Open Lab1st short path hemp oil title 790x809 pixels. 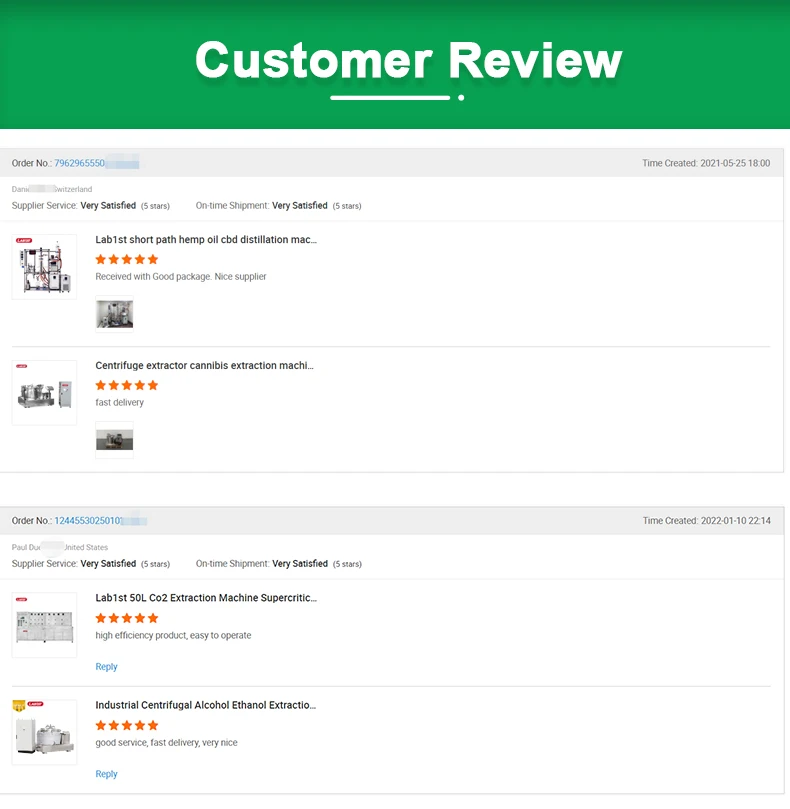(206, 240)
